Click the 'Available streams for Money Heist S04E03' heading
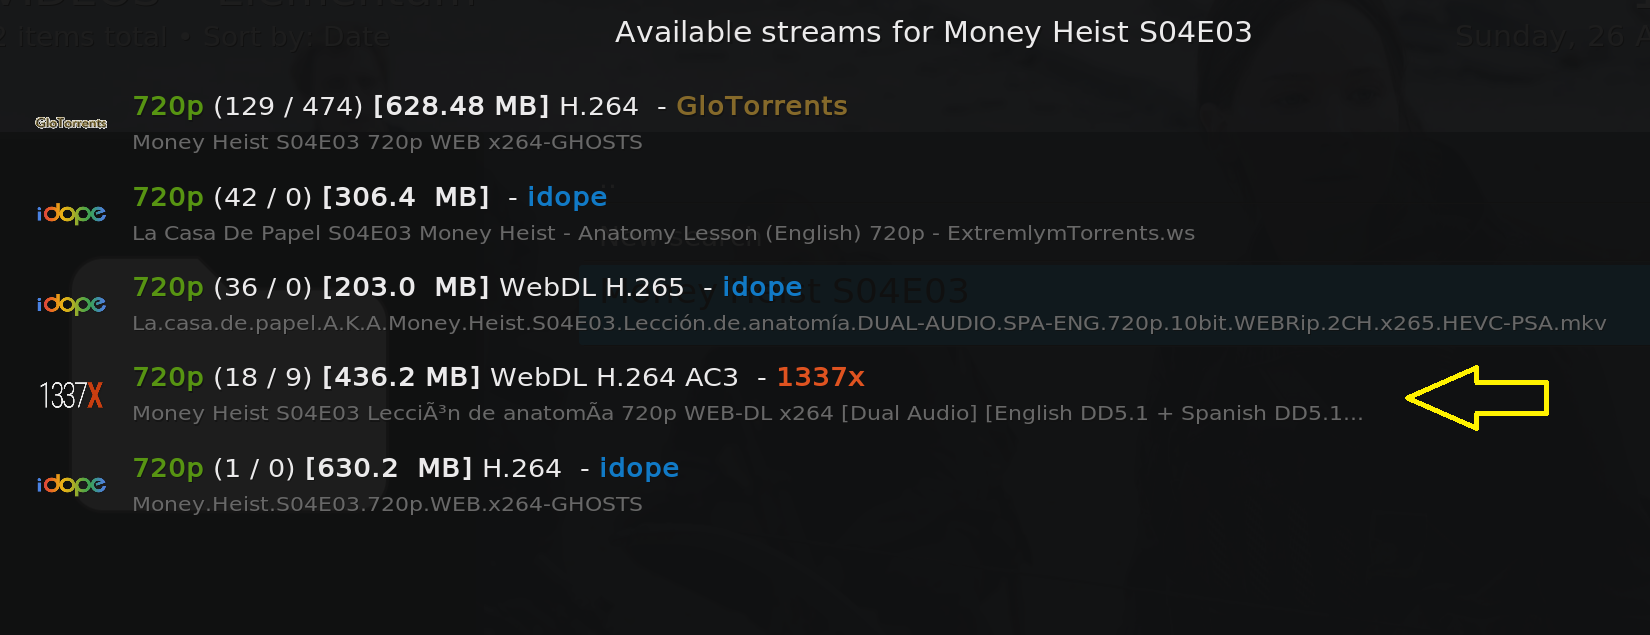This screenshot has width=1650, height=635. click(933, 32)
